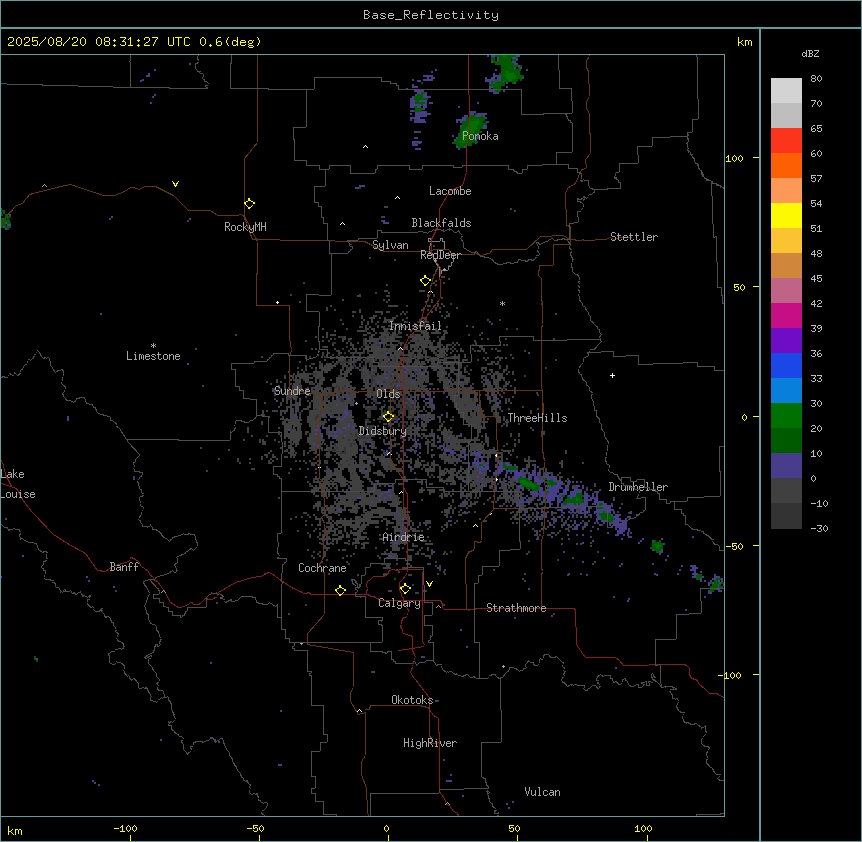The height and width of the screenshot is (842, 862).
Task: Click the ThreeHills label
Action: [537, 418]
